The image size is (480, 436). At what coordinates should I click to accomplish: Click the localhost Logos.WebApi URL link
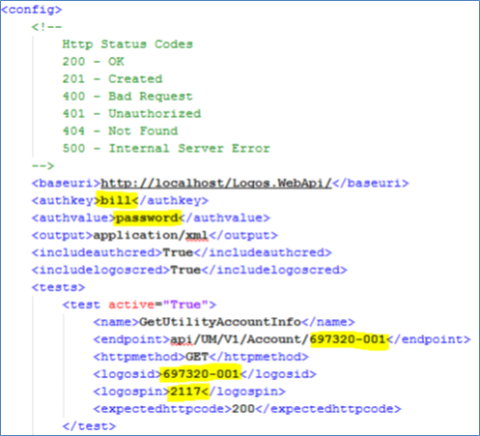[x=216, y=183]
